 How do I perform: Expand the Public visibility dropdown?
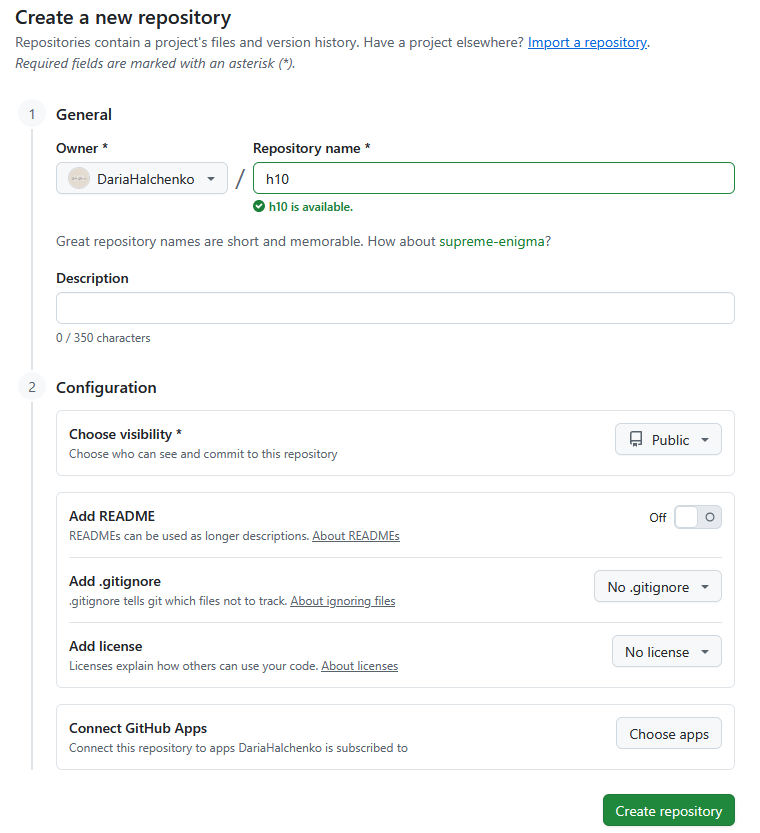click(668, 440)
